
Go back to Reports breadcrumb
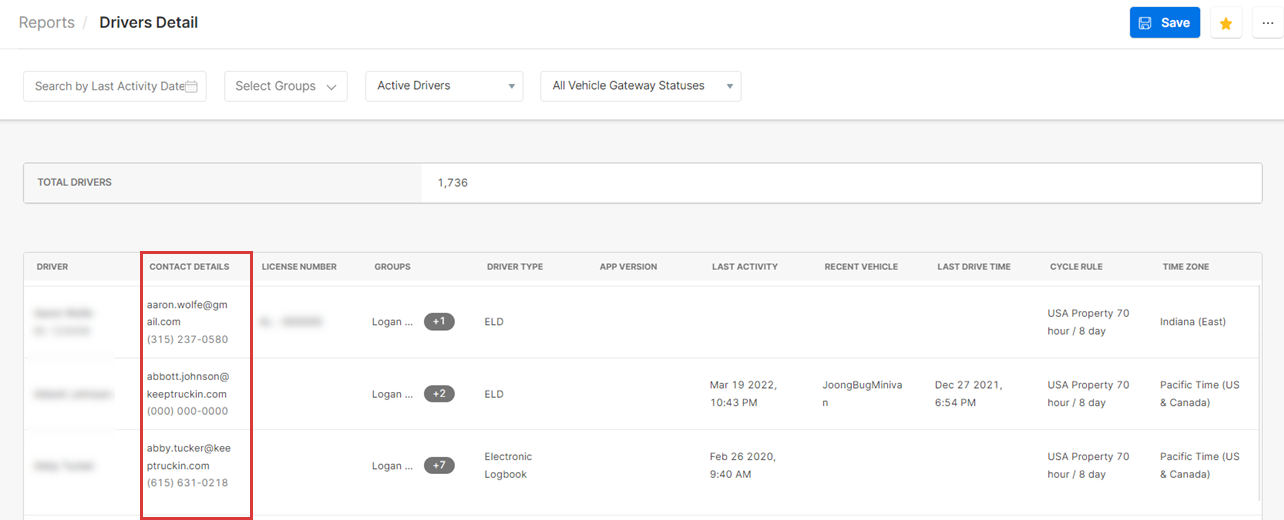tap(47, 23)
